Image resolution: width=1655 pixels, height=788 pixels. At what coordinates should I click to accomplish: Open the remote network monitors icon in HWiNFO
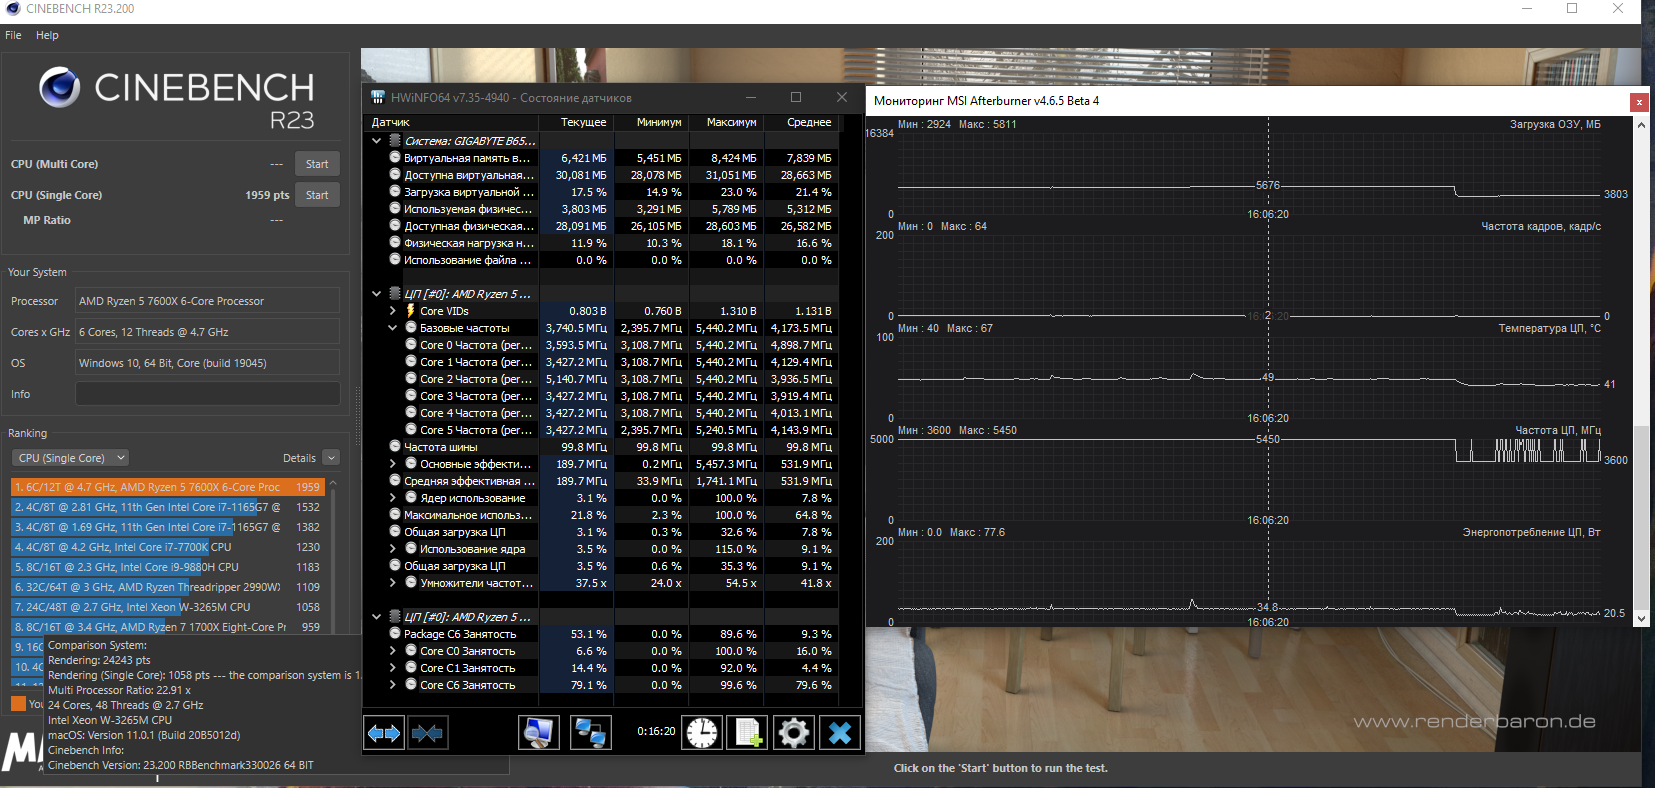pos(590,733)
